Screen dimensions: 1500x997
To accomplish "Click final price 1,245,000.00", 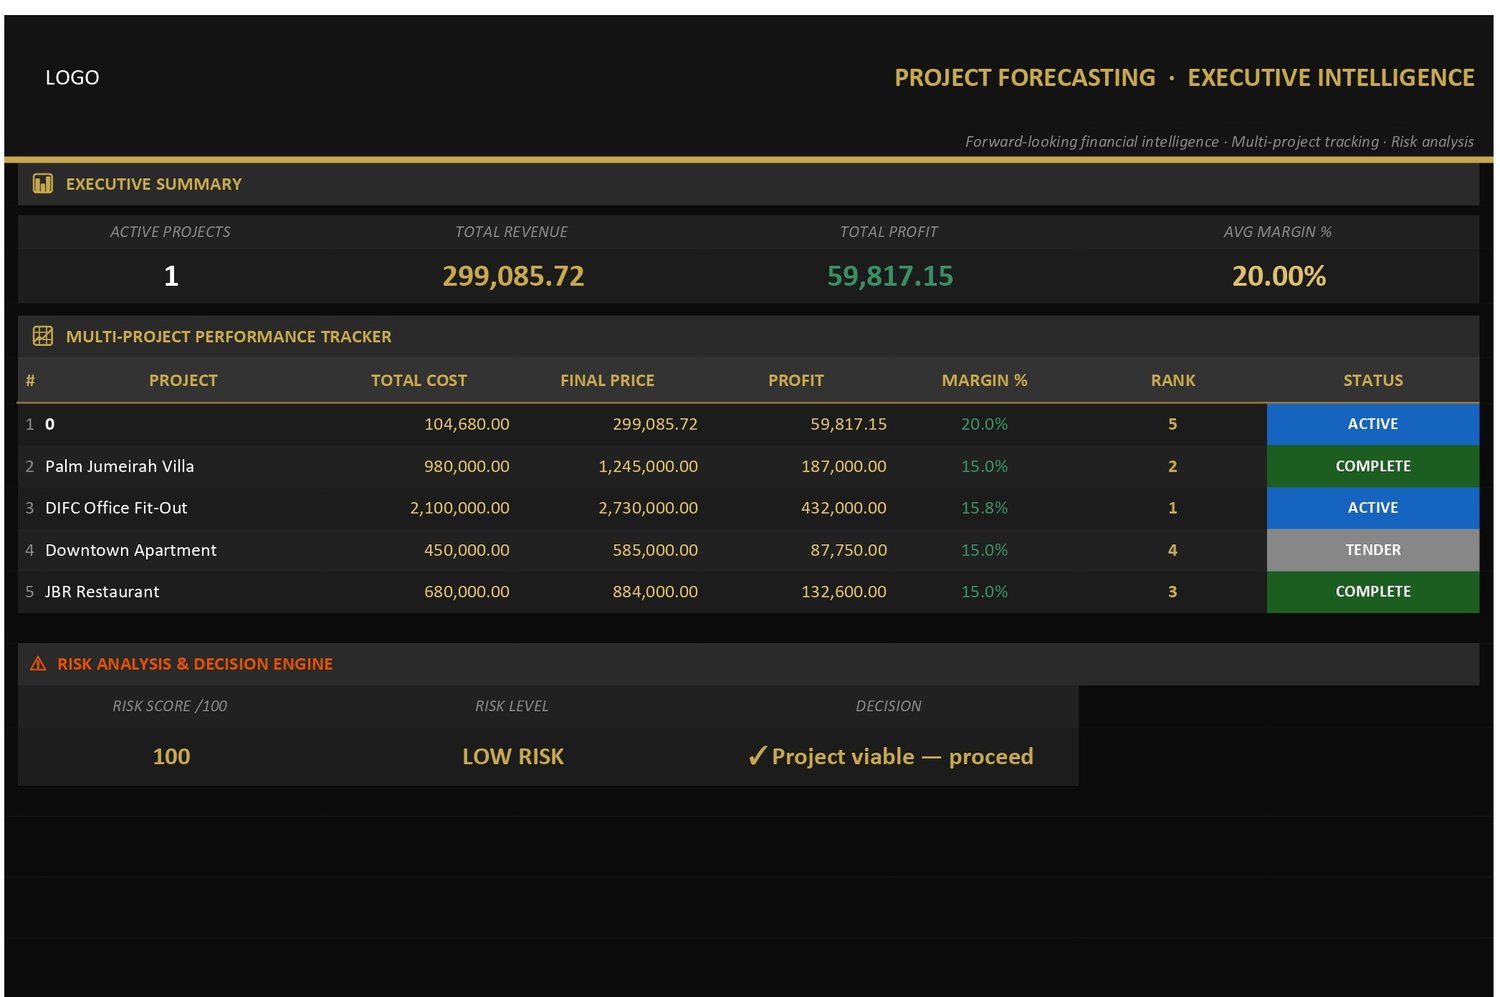I will pos(648,466).
